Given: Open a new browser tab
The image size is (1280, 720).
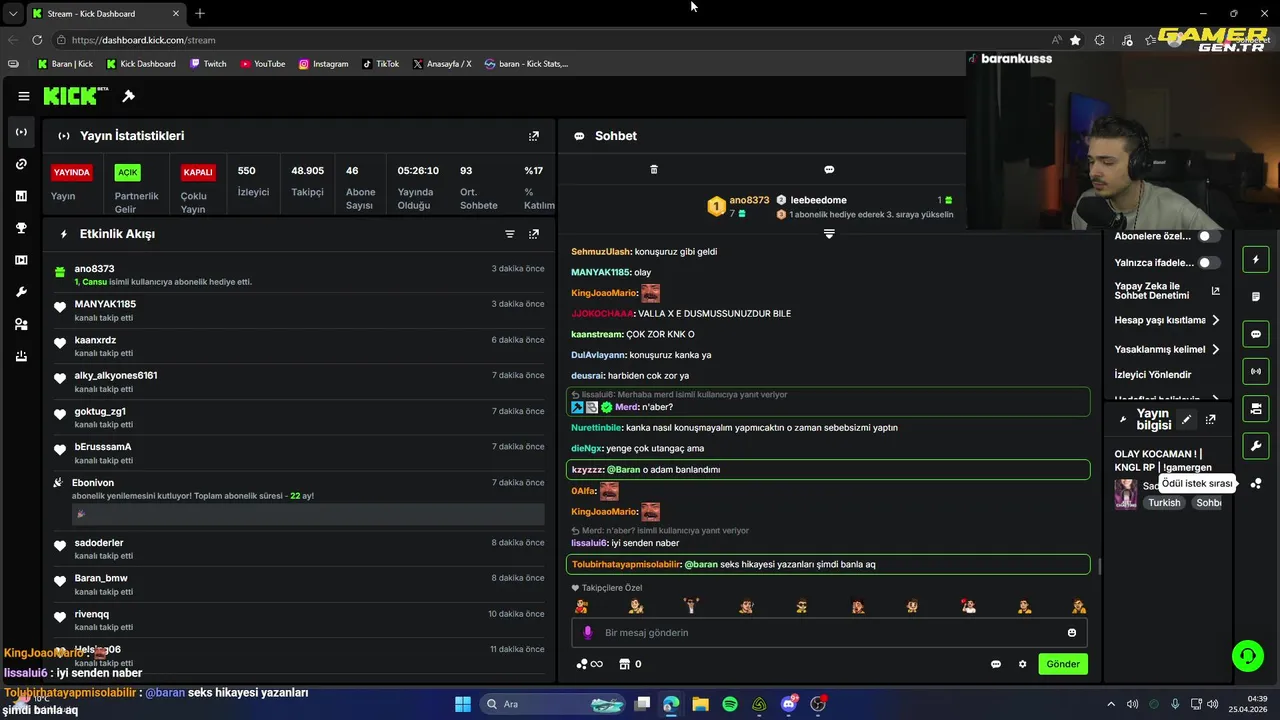Looking at the screenshot, I should (200, 13).
